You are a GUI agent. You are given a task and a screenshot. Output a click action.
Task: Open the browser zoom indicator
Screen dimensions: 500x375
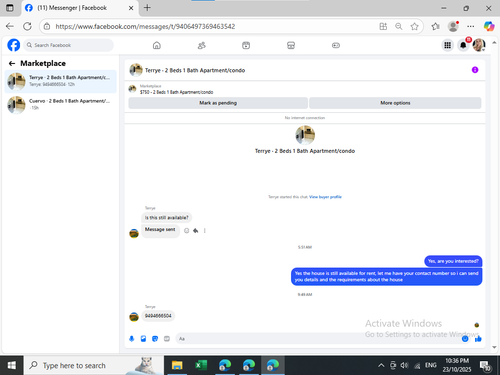pyautogui.click(x=399, y=26)
